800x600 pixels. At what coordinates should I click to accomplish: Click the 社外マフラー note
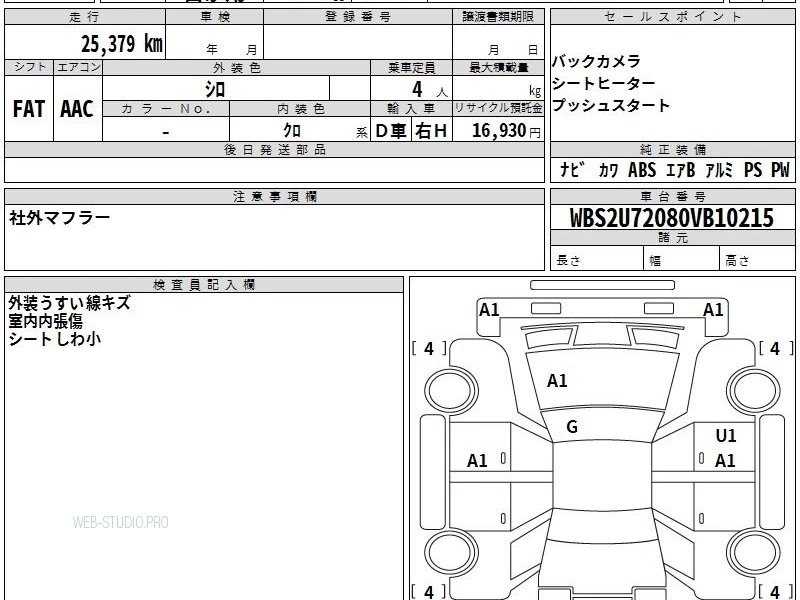tap(59, 218)
